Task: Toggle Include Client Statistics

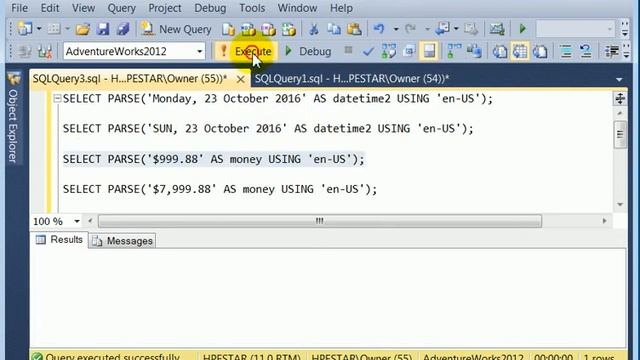Action: [474, 51]
